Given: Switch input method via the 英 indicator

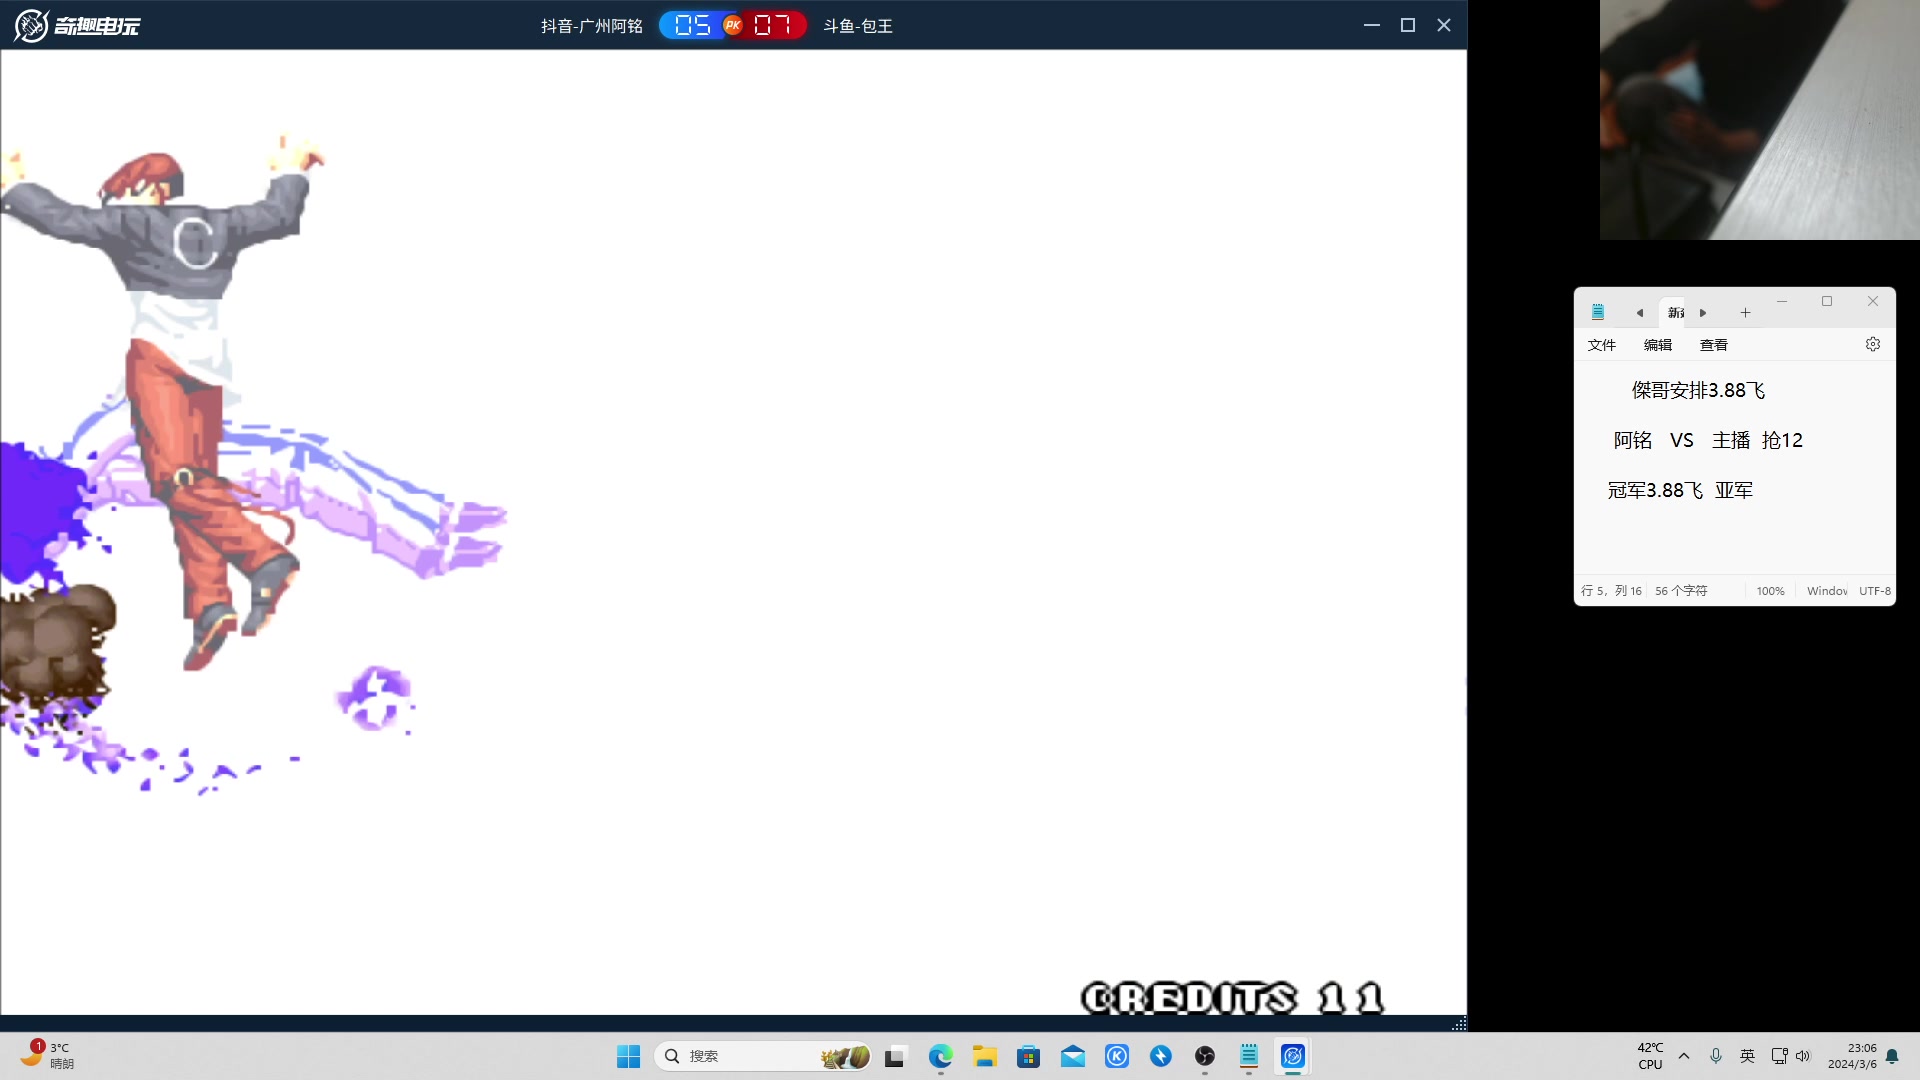Looking at the screenshot, I should pos(1747,1056).
